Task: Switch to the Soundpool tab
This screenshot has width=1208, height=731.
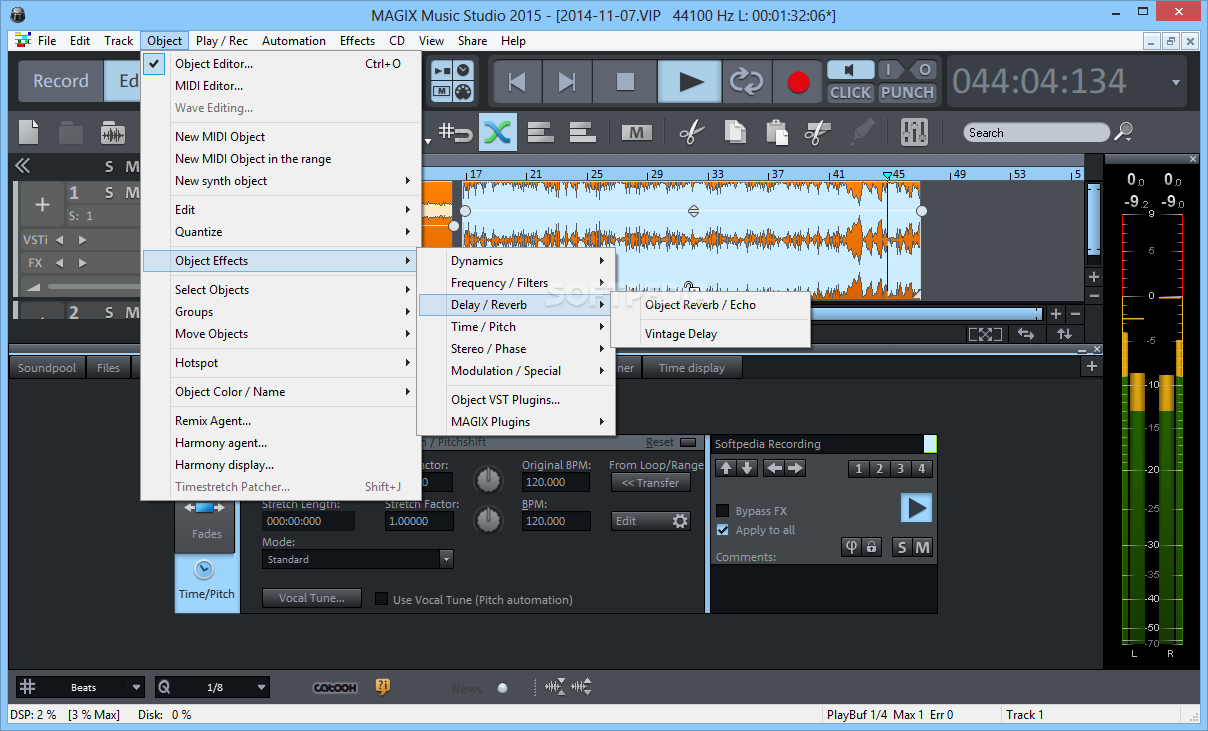Action: point(47,368)
